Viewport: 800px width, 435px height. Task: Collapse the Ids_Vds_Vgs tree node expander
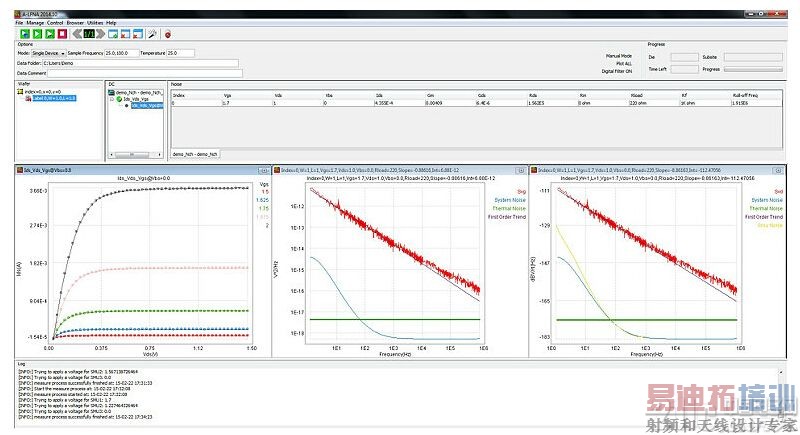(x=112, y=99)
